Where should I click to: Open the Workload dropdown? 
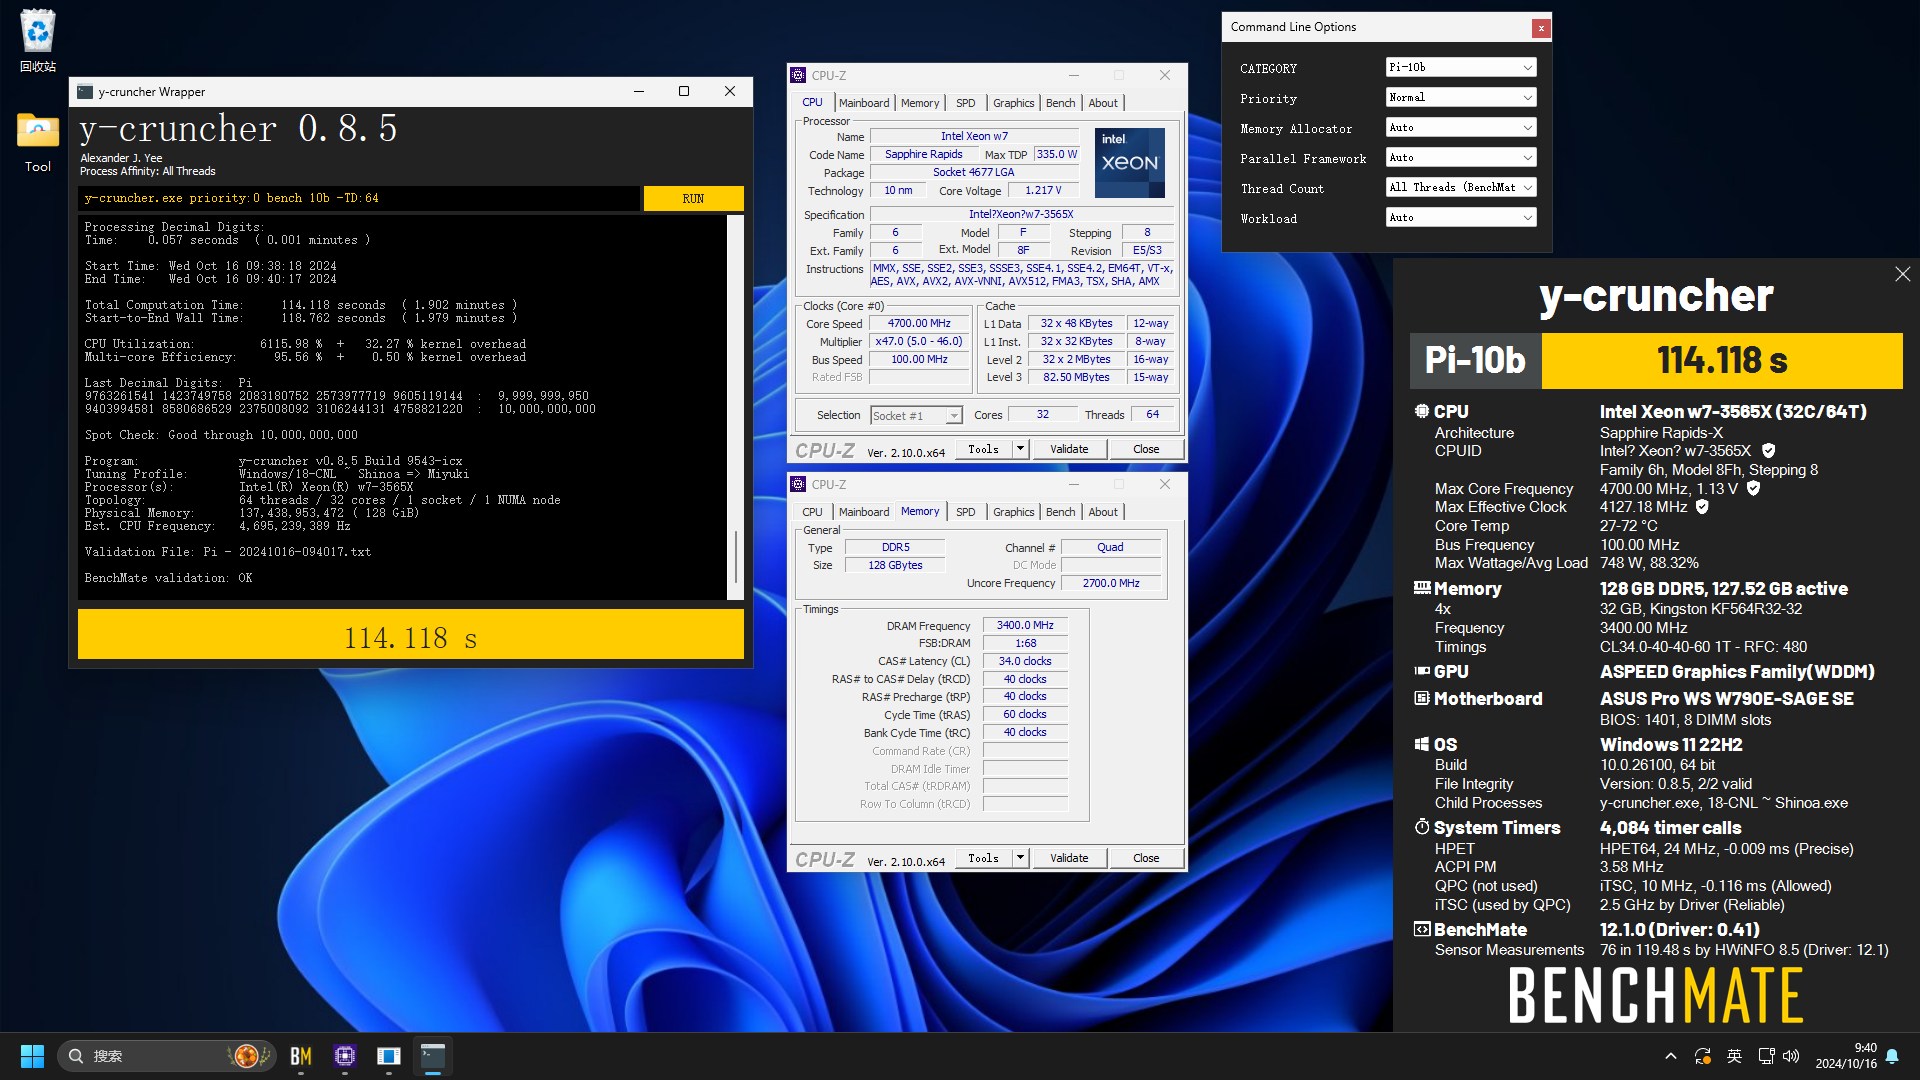(1460, 217)
